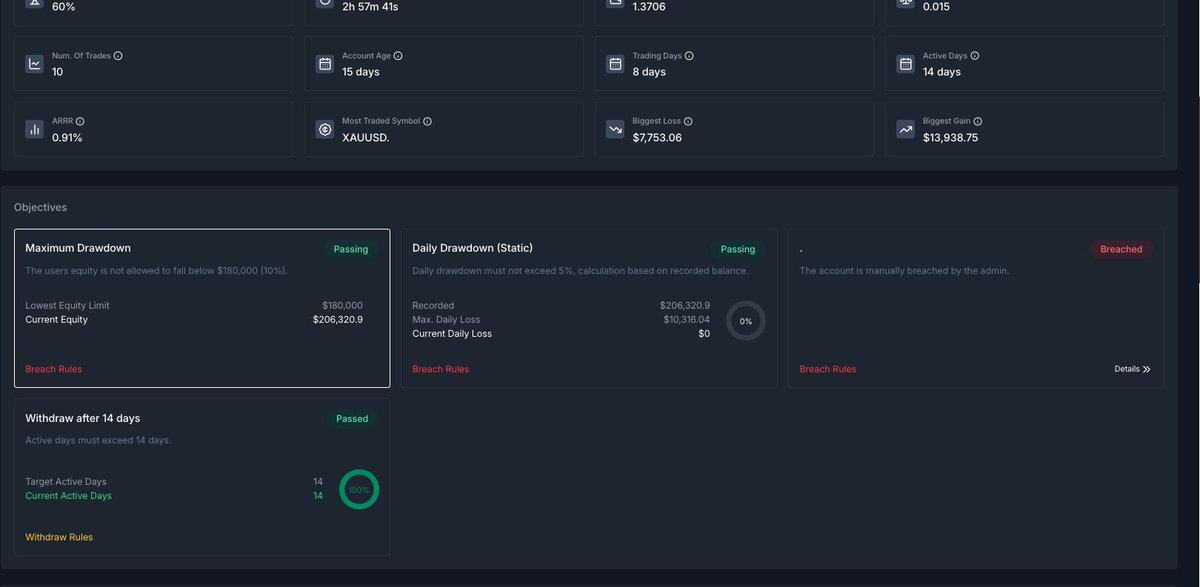Click the Recorded balance value $206,320.9
Viewport: 1200px width, 587px height.
685,305
